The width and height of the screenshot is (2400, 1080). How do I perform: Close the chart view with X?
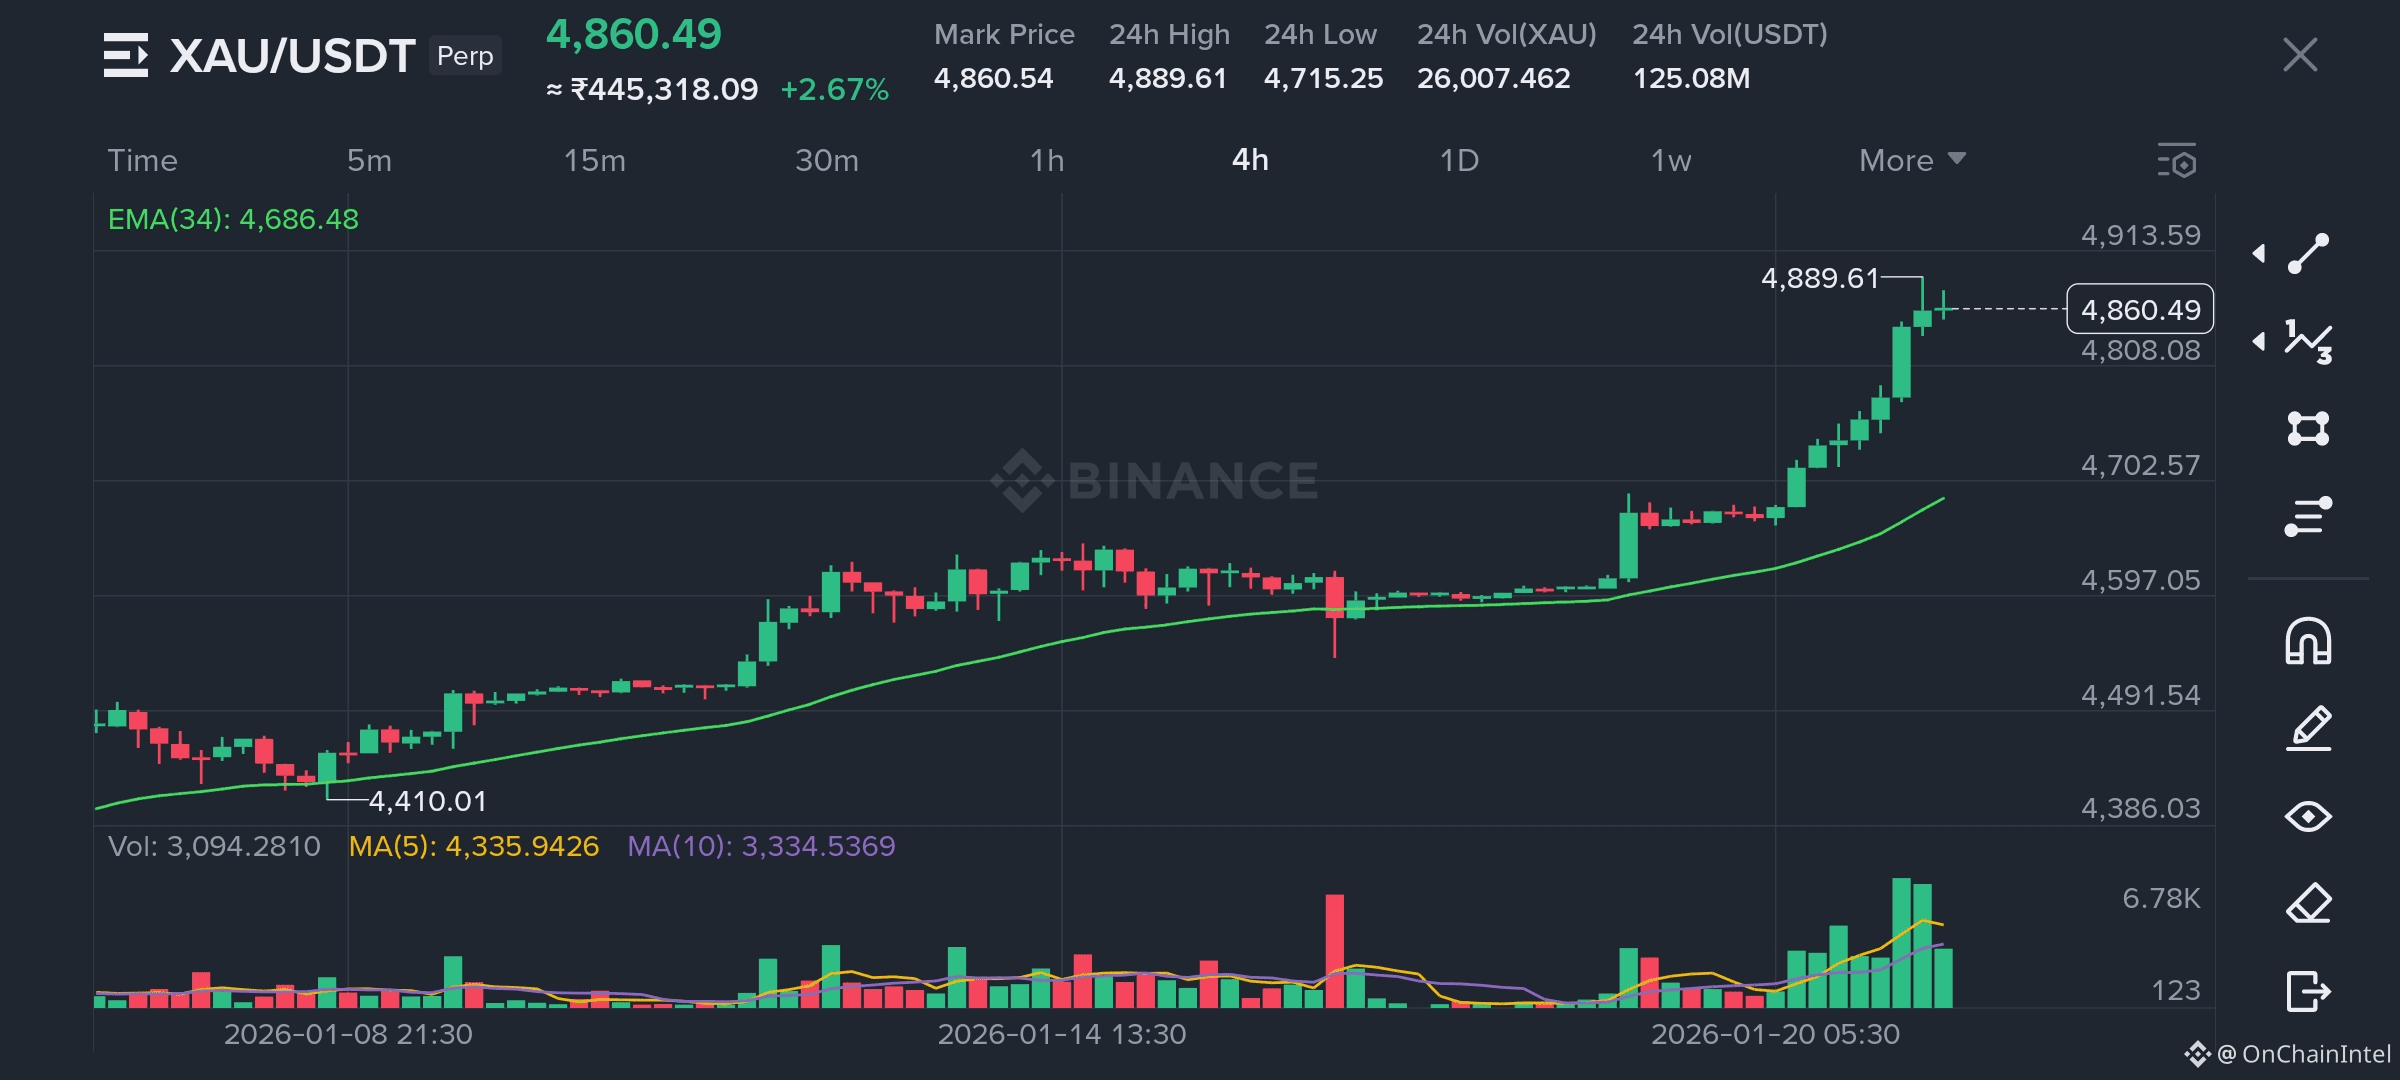coord(2300,55)
